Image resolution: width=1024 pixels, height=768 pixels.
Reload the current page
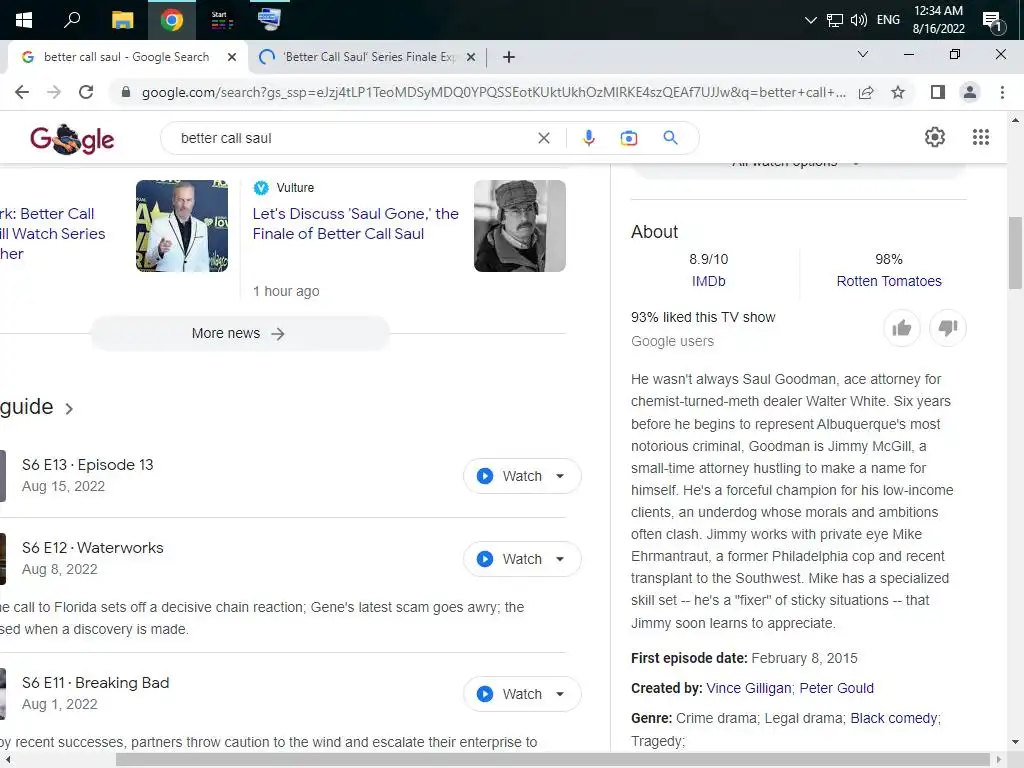pos(86,92)
